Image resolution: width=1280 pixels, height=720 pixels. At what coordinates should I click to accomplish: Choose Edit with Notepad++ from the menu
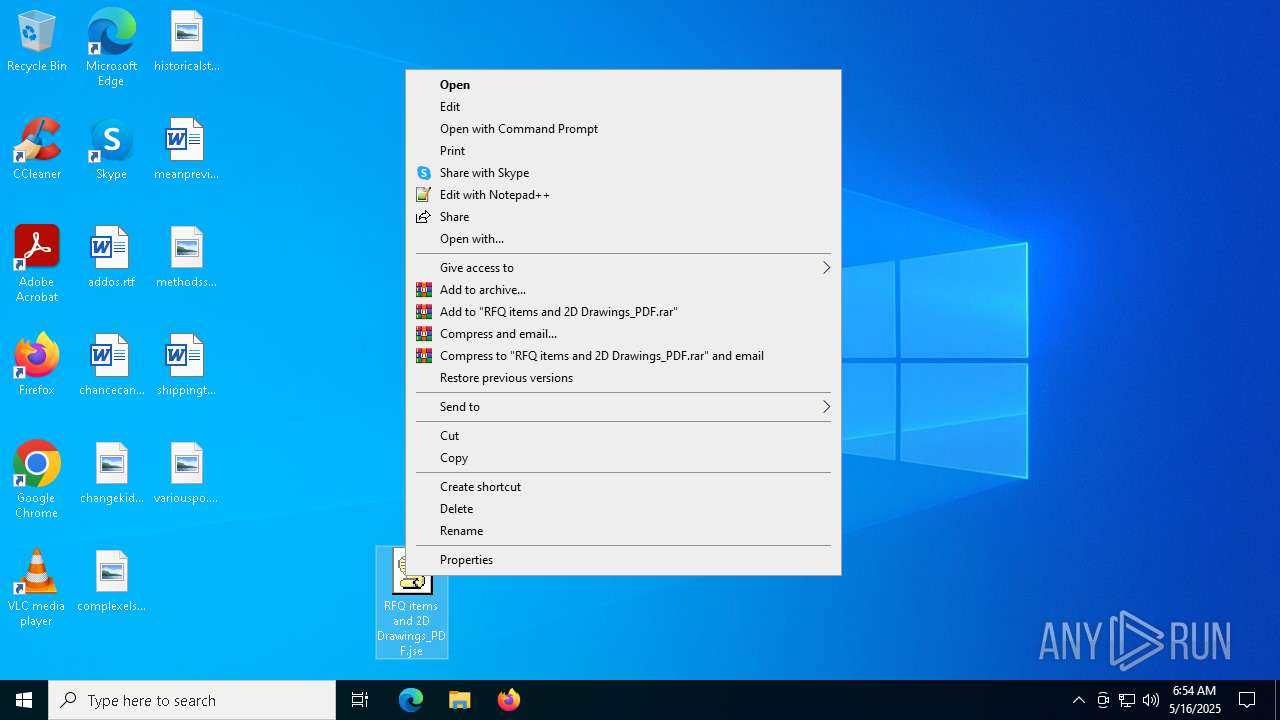click(x=623, y=195)
